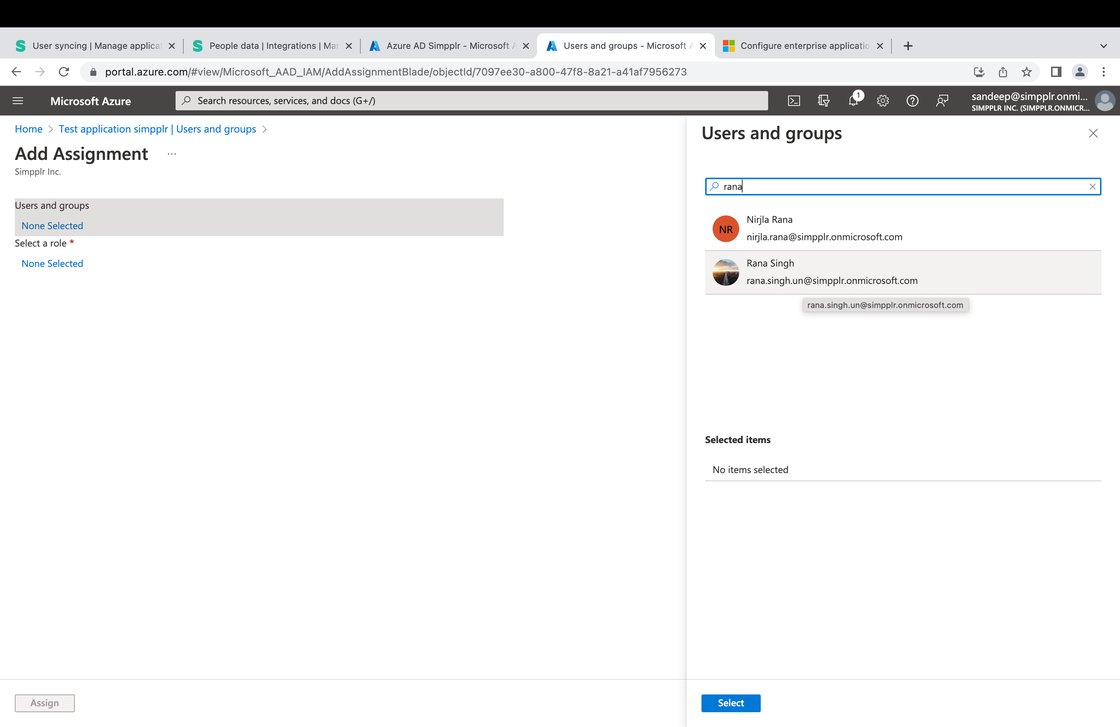Open the sandeep account profile avatar
This screenshot has width=1120, height=727.
tap(1104, 100)
